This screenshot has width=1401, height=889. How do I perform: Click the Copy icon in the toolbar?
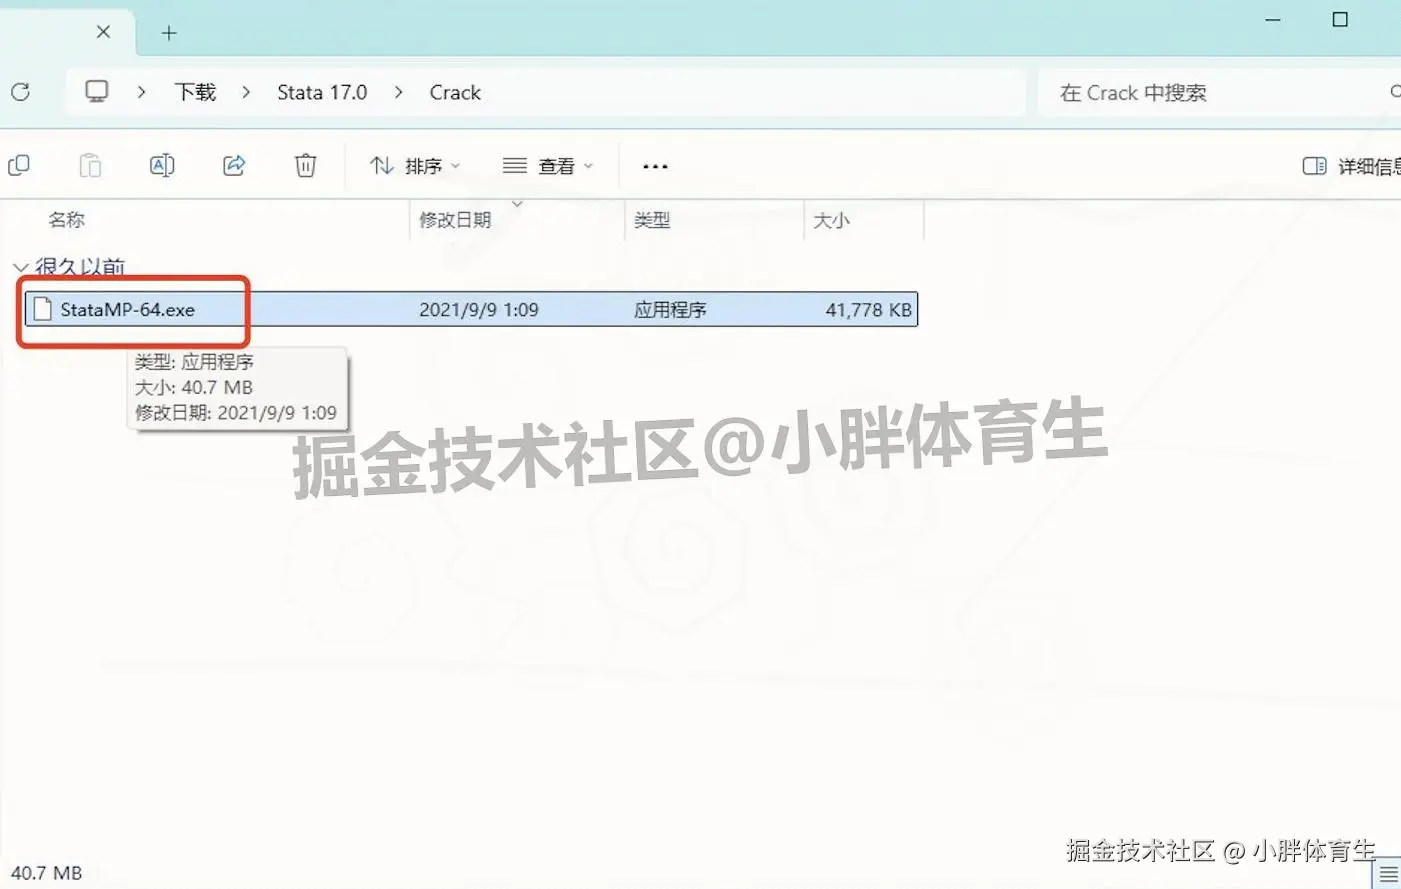(x=19, y=165)
